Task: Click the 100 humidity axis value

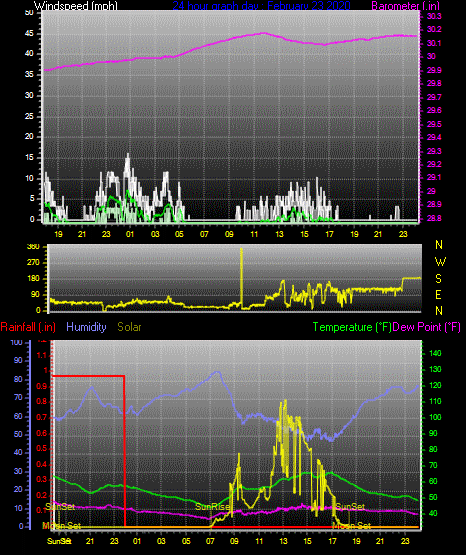Action: coord(17,343)
